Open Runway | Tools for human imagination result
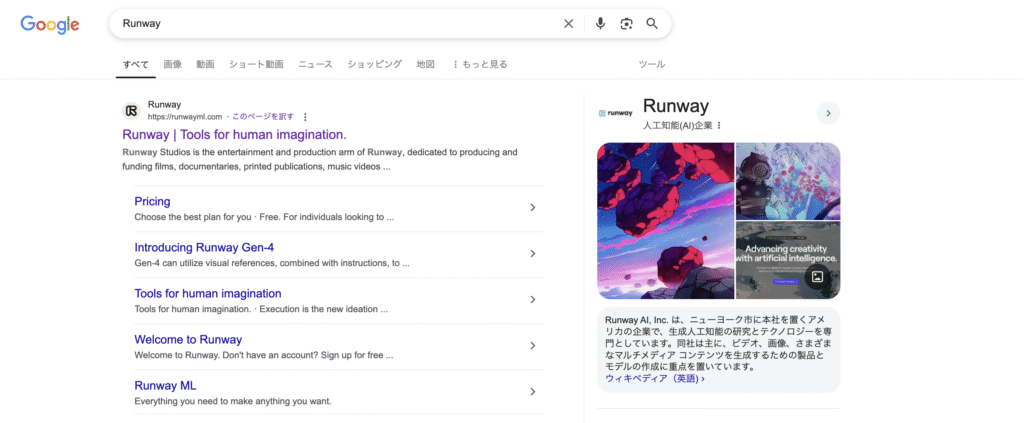The image size is (1024, 423). pyautogui.click(x=234, y=134)
